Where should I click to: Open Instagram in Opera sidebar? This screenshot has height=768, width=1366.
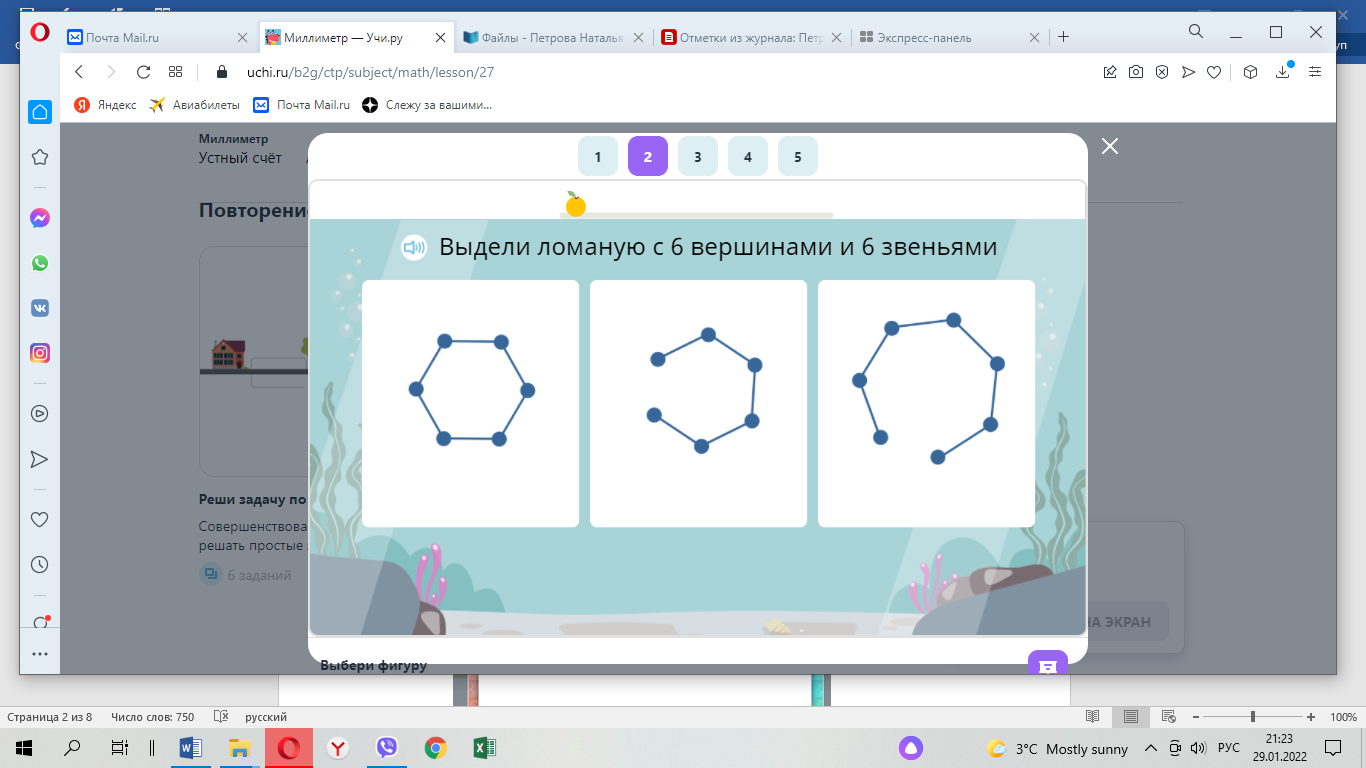click(x=40, y=353)
